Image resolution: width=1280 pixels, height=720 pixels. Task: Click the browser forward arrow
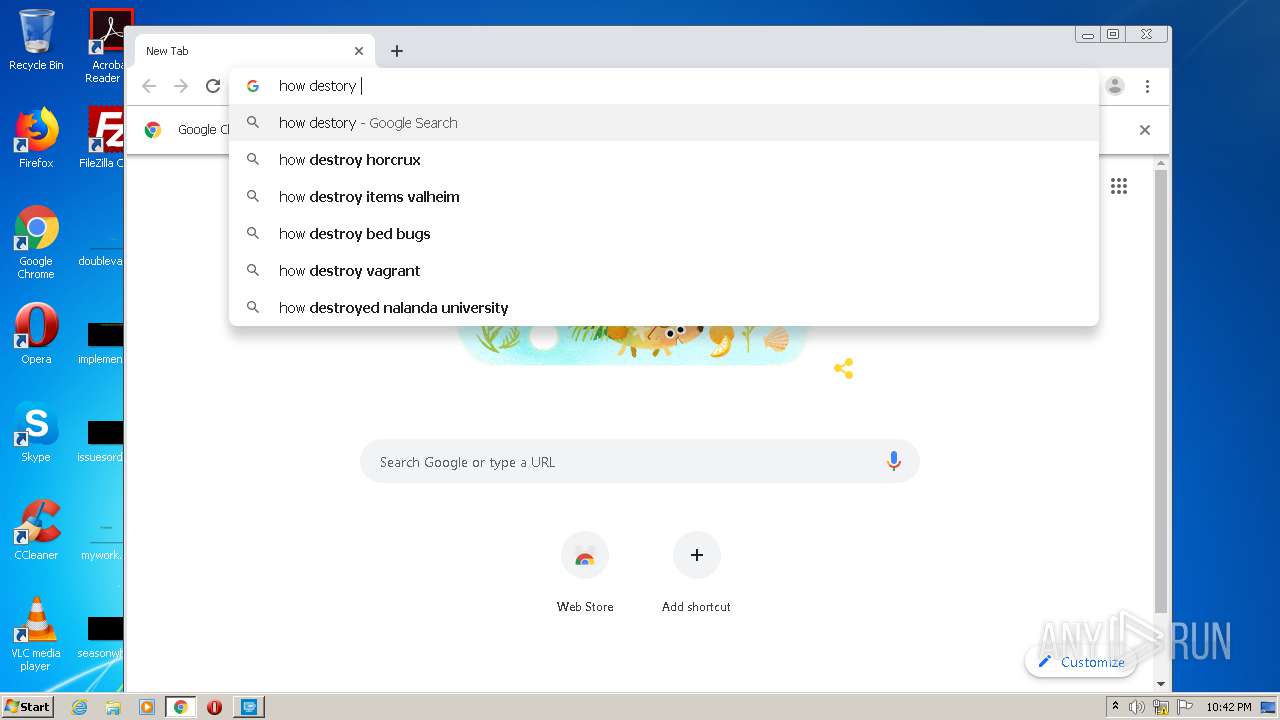coord(181,86)
